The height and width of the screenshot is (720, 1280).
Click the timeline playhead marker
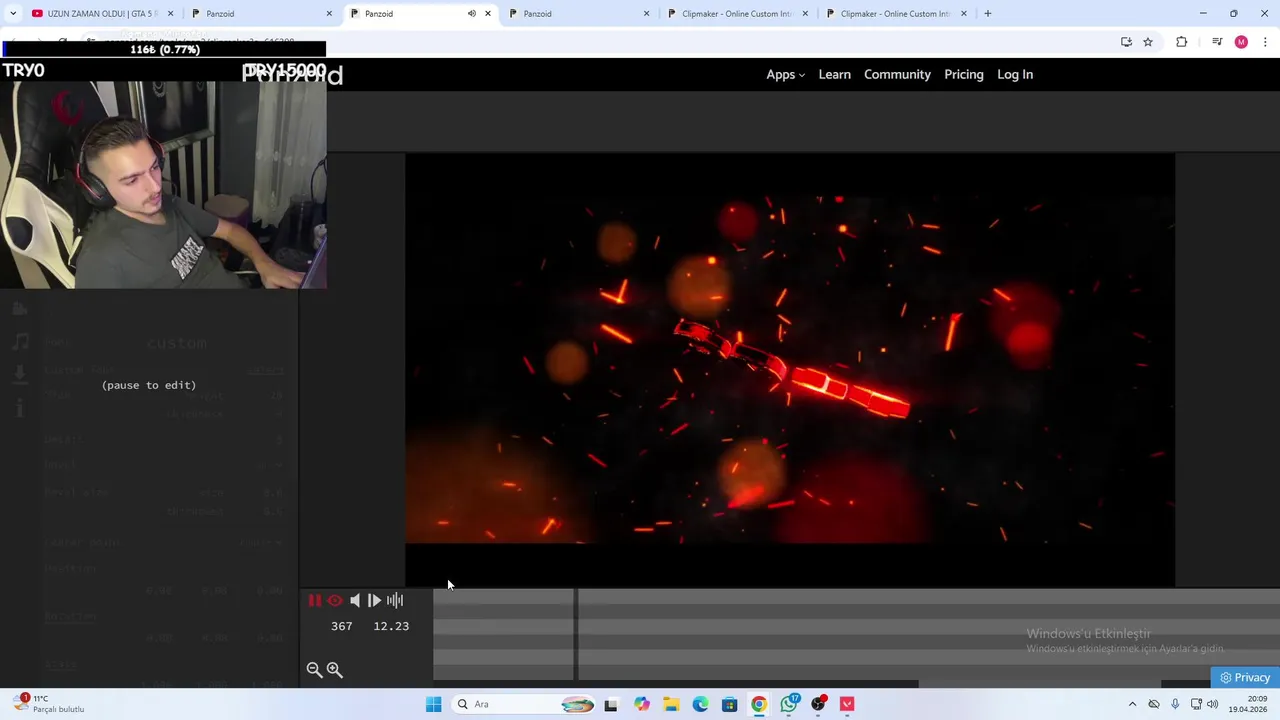coord(576,635)
